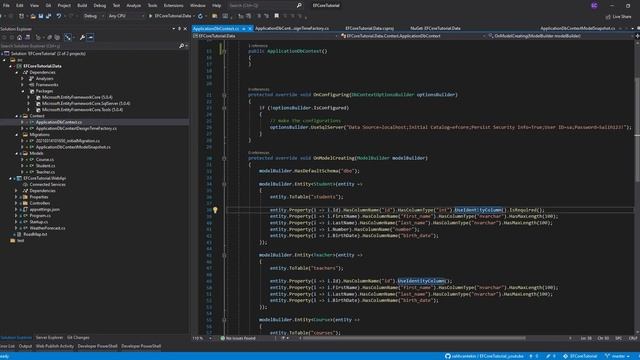Open the Output window tab
This screenshot has height=360, width=640.
[25, 347]
